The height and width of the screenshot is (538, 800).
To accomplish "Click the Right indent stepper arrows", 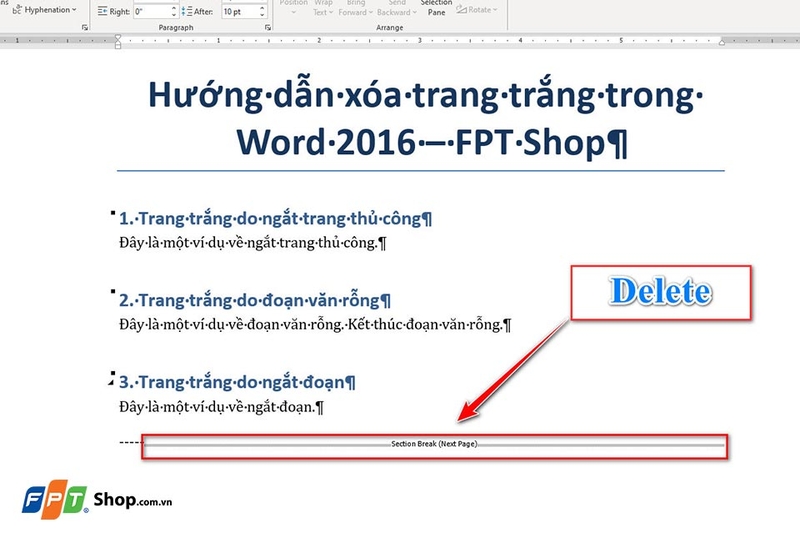I will (x=173, y=11).
